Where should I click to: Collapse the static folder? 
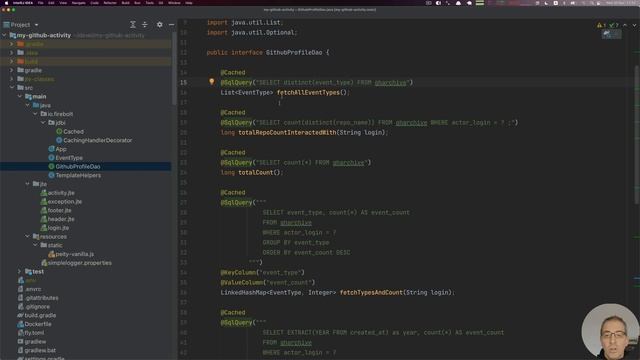point(36,245)
